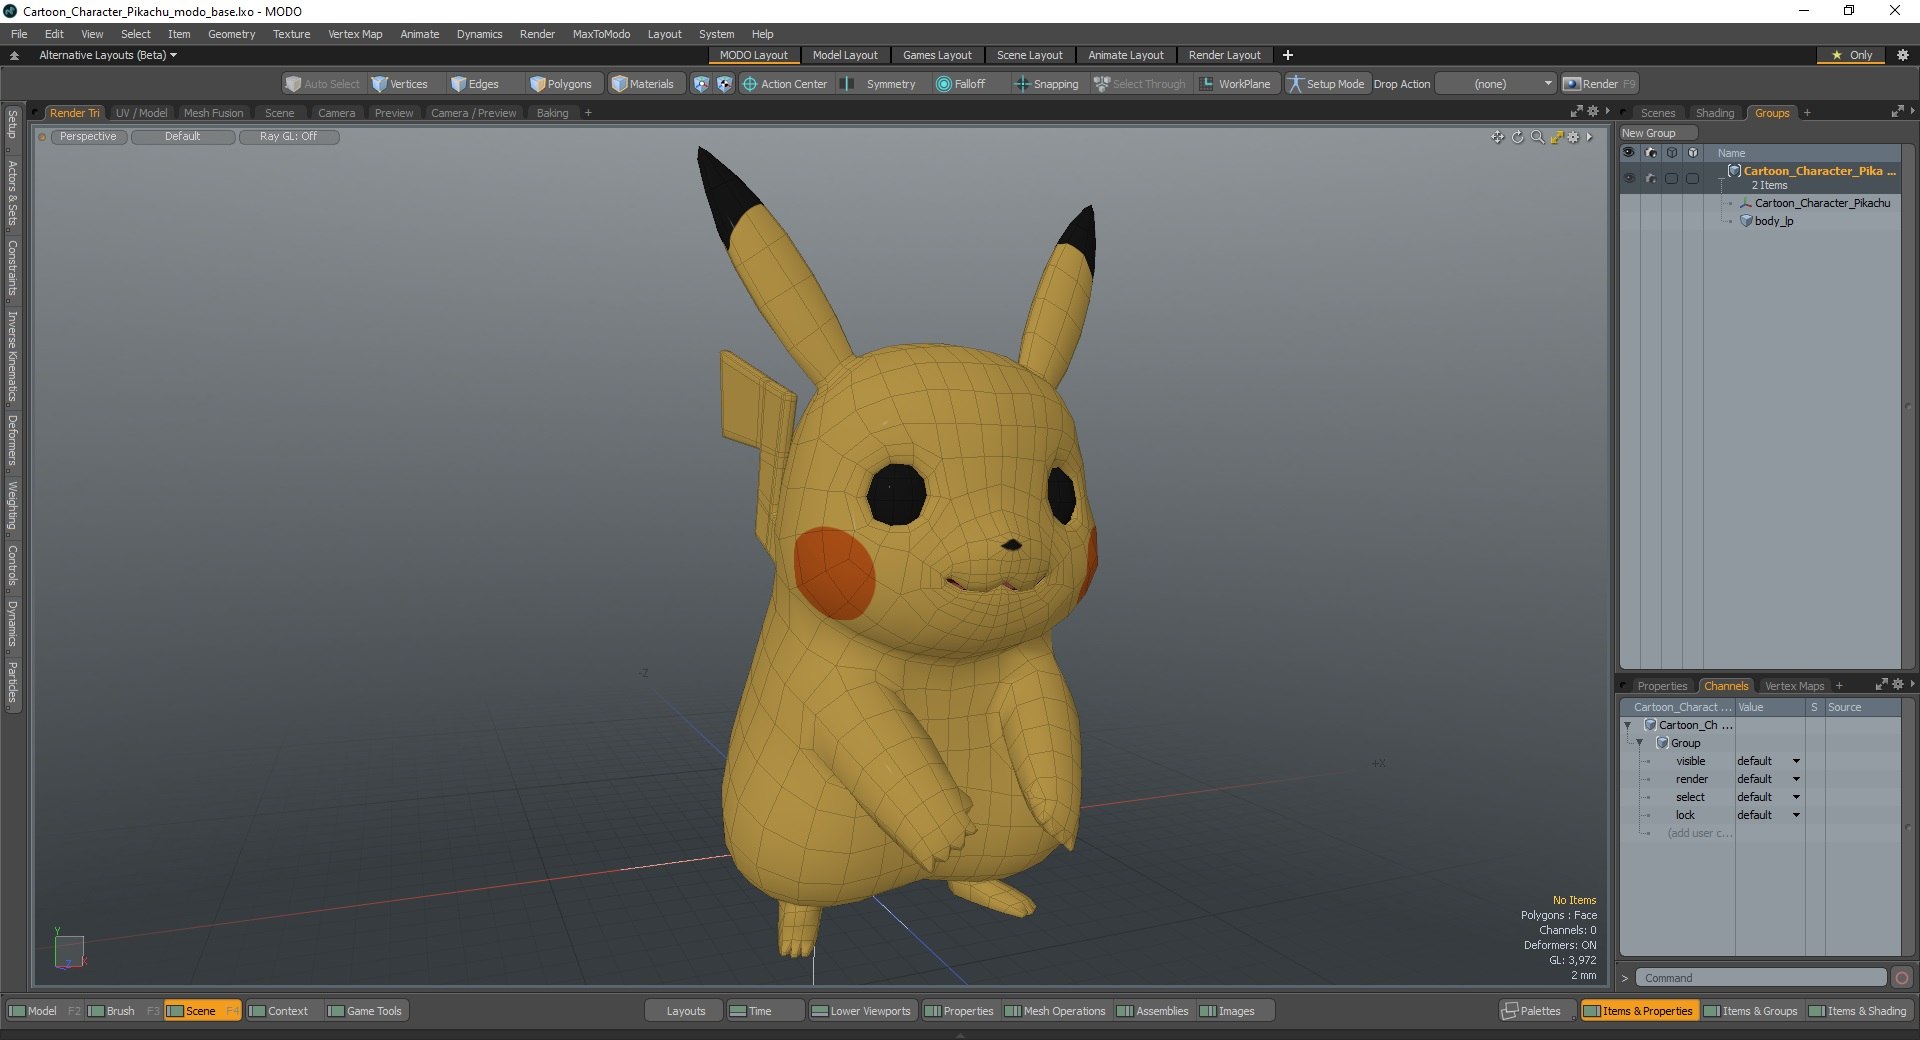Toggle Snapping
The height and width of the screenshot is (1040, 1920).
pos(1047,84)
